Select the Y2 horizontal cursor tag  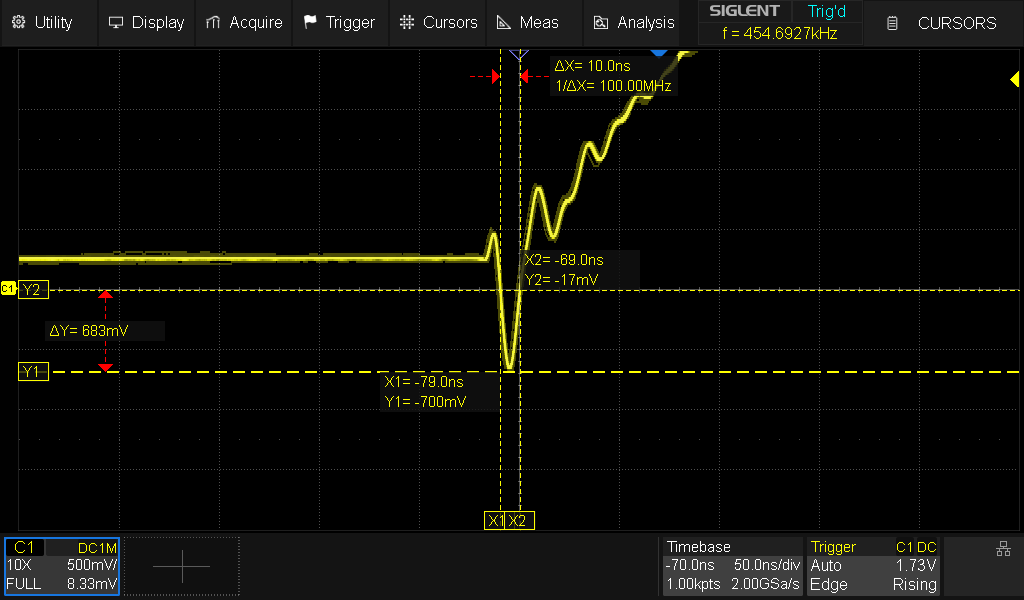tap(32, 290)
